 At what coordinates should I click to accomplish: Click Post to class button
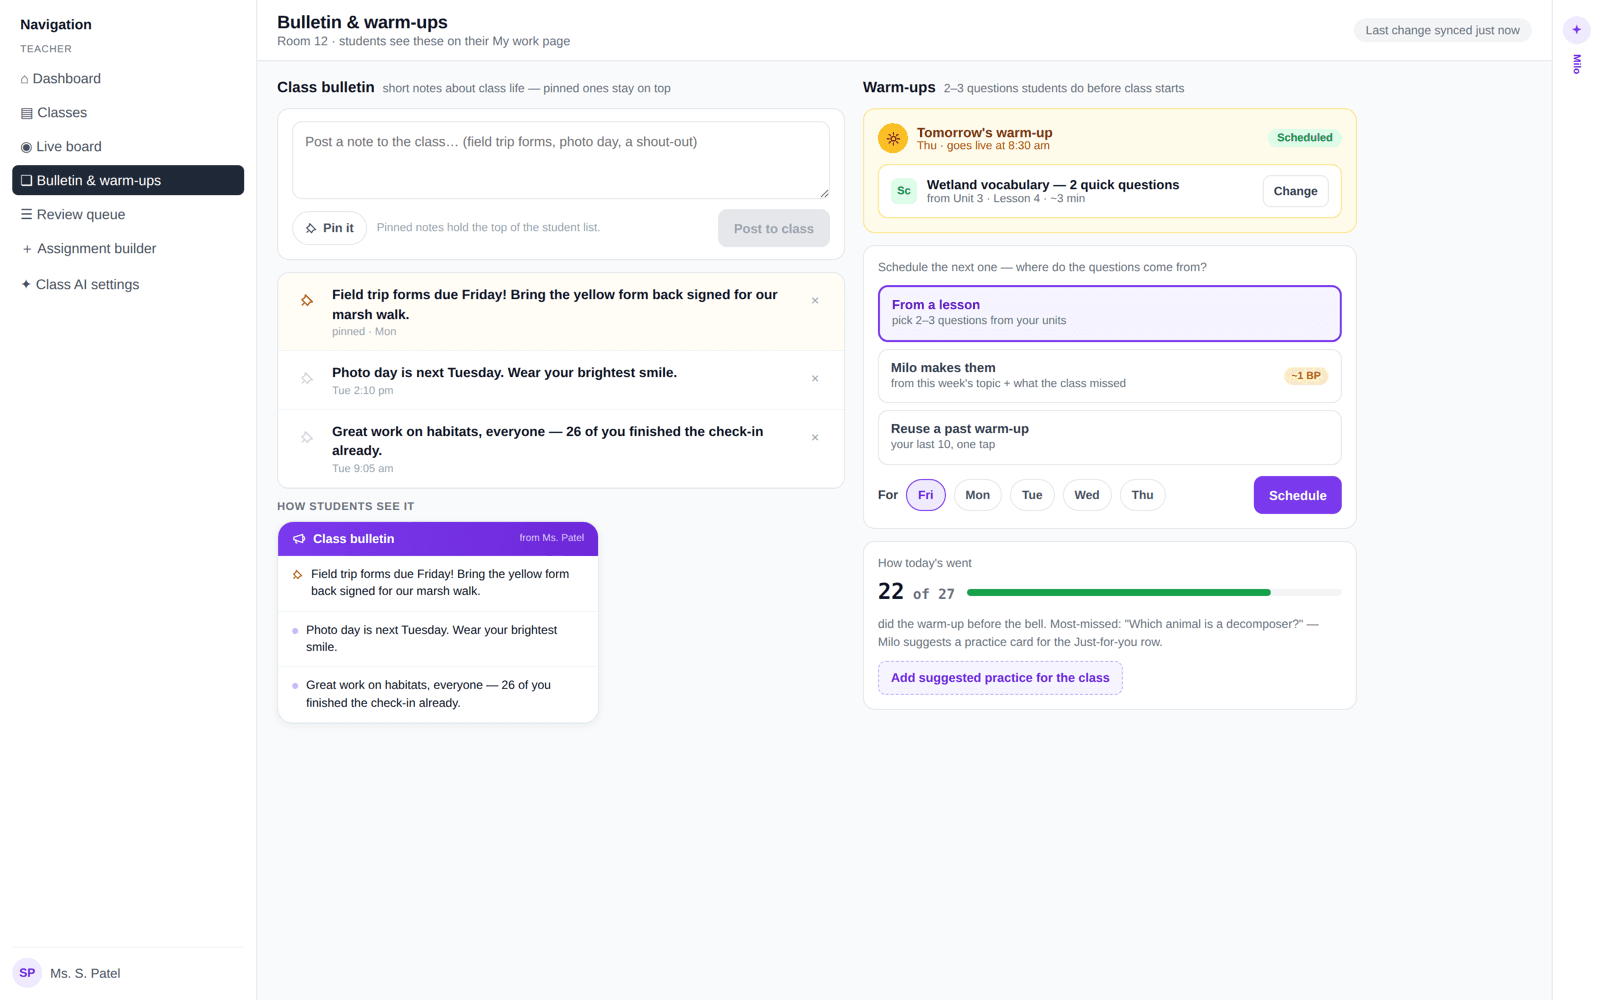coord(773,228)
